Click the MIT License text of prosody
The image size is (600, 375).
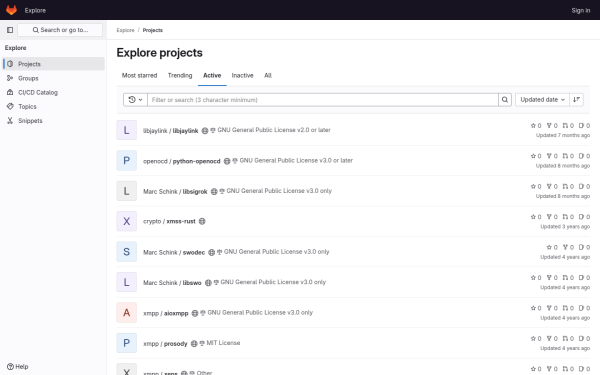pos(223,343)
